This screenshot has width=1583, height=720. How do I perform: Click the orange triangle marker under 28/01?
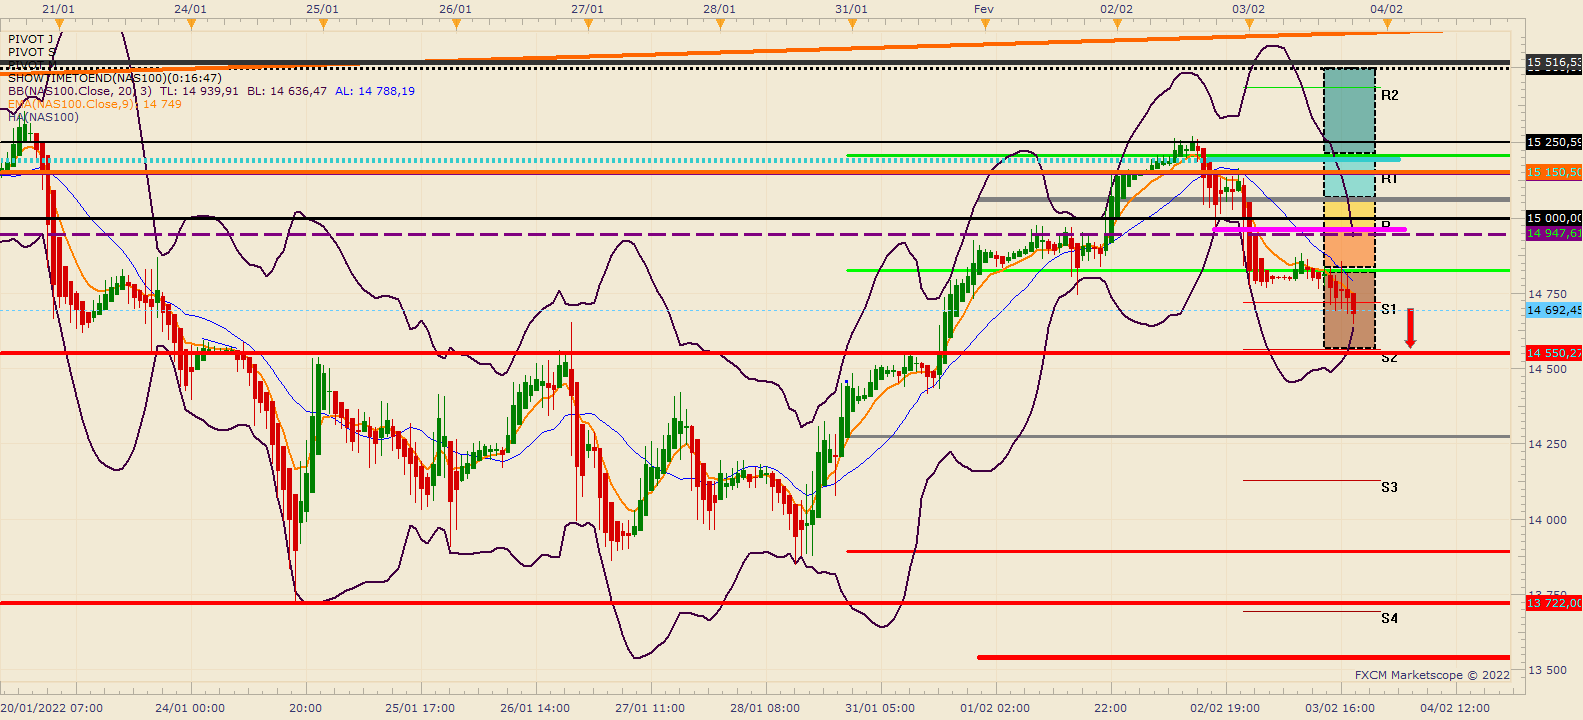[x=719, y=22]
